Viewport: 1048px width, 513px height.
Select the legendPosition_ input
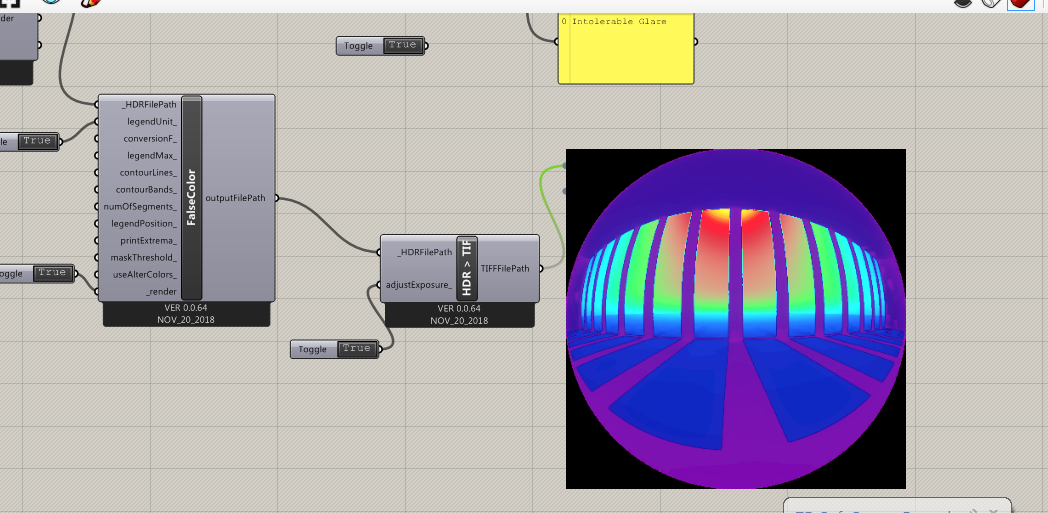click(144, 224)
